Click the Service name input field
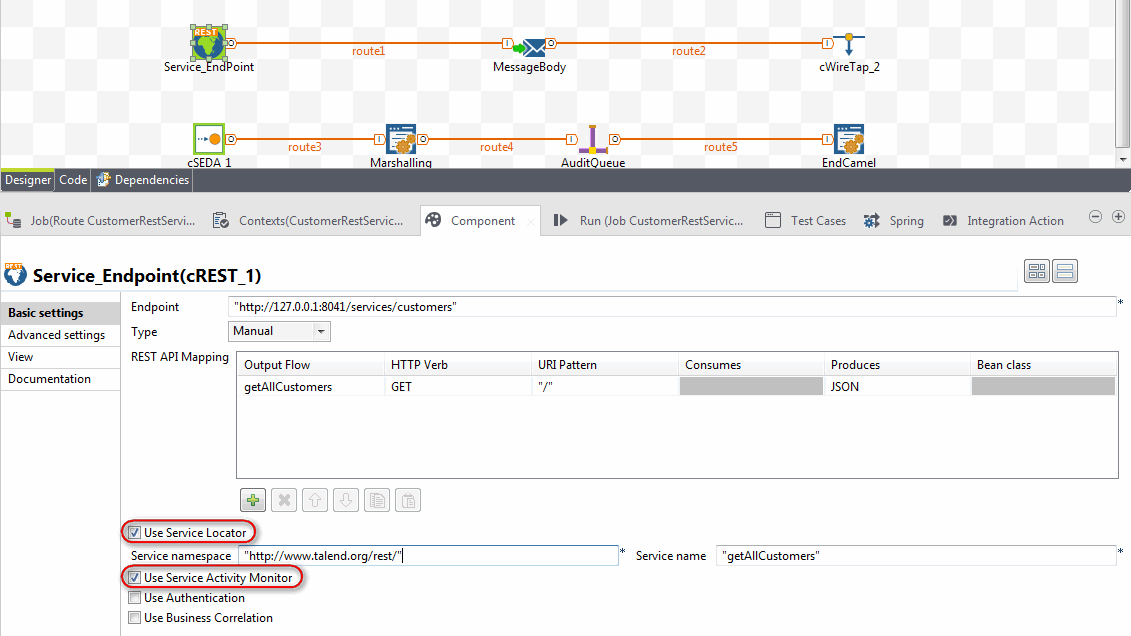Viewport: 1131px width, 636px height. point(916,555)
